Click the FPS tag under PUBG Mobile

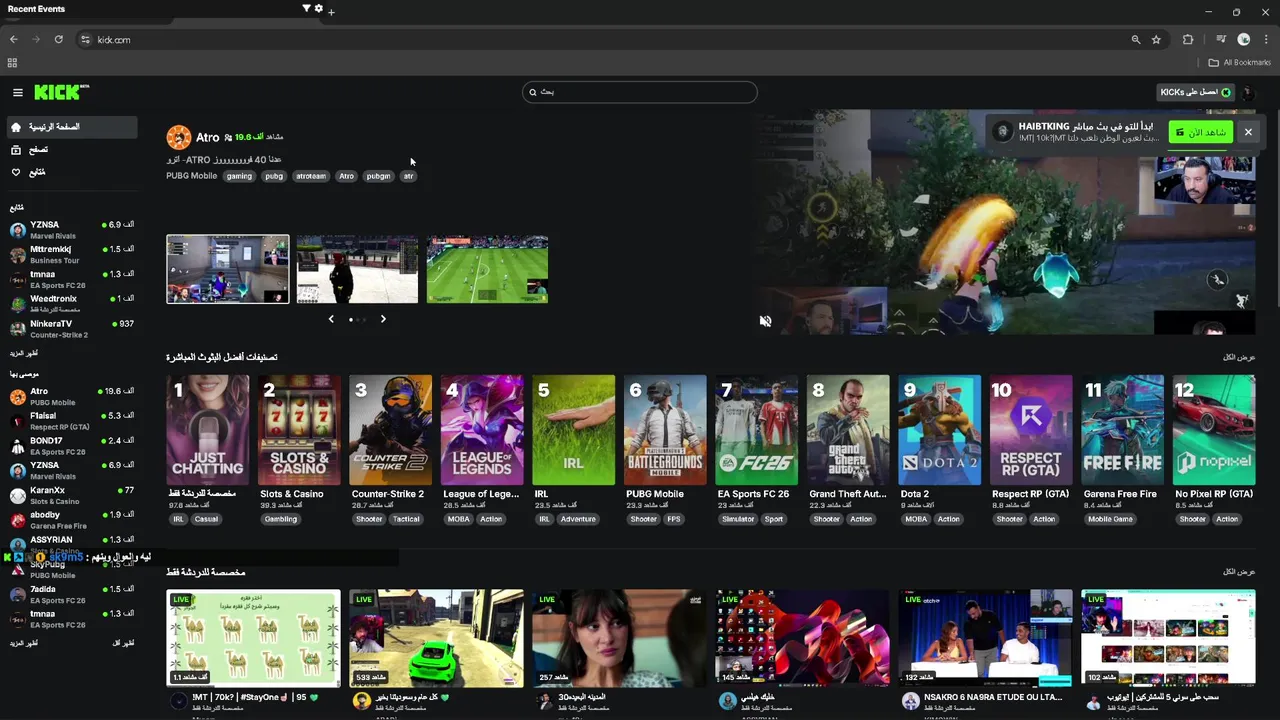pyautogui.click(x=674, y=519)
